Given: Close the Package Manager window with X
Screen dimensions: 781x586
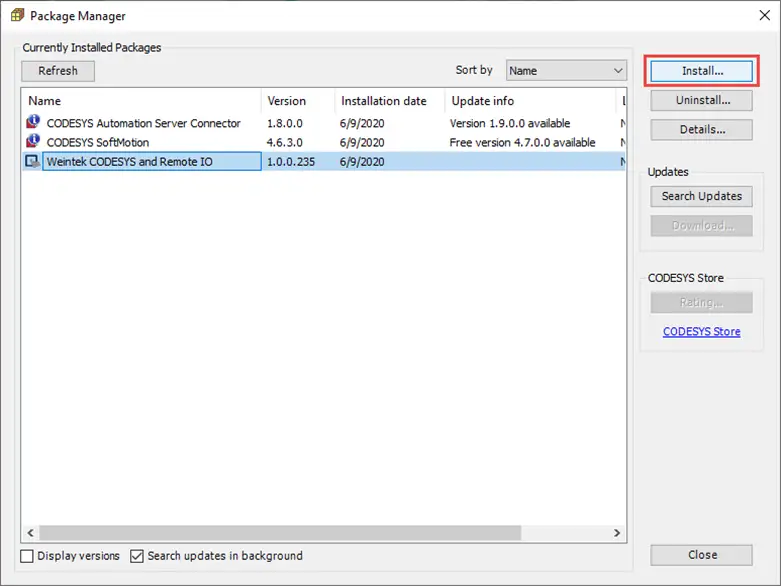Looking at the screenshot, I should pyautogui.click(x=765, y=15).
